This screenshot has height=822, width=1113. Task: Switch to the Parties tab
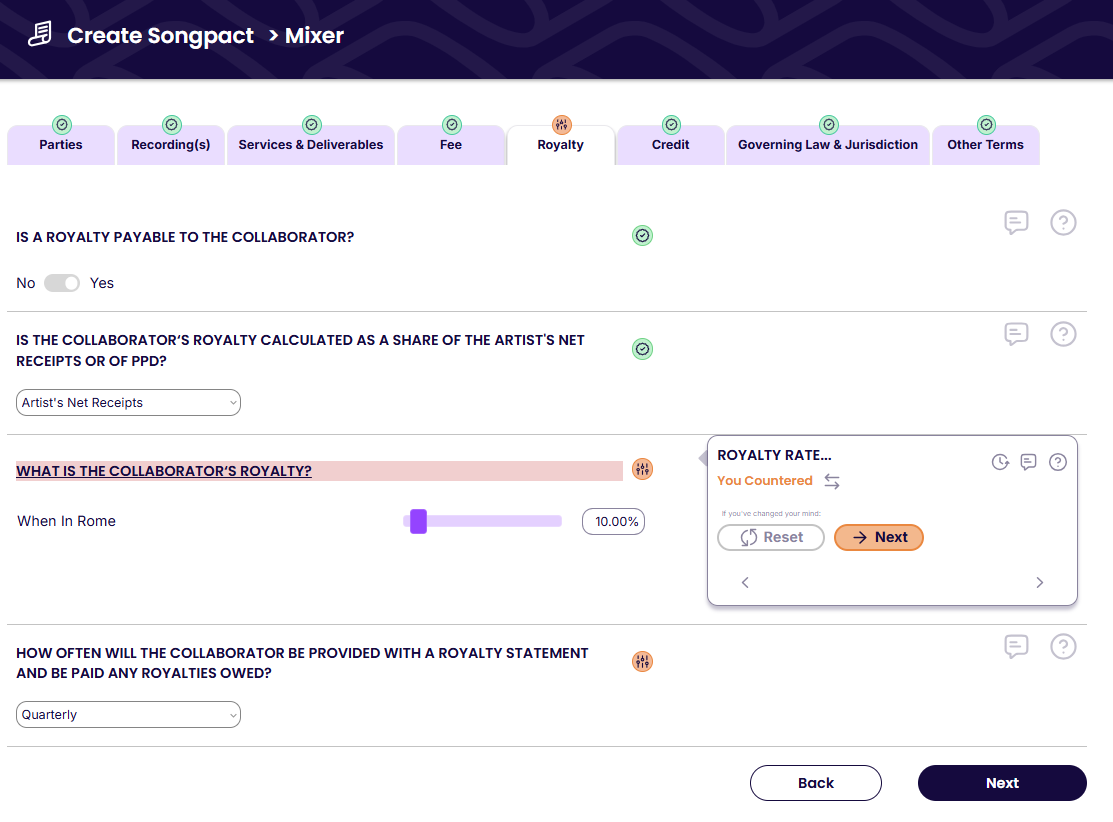click(61, 145)
